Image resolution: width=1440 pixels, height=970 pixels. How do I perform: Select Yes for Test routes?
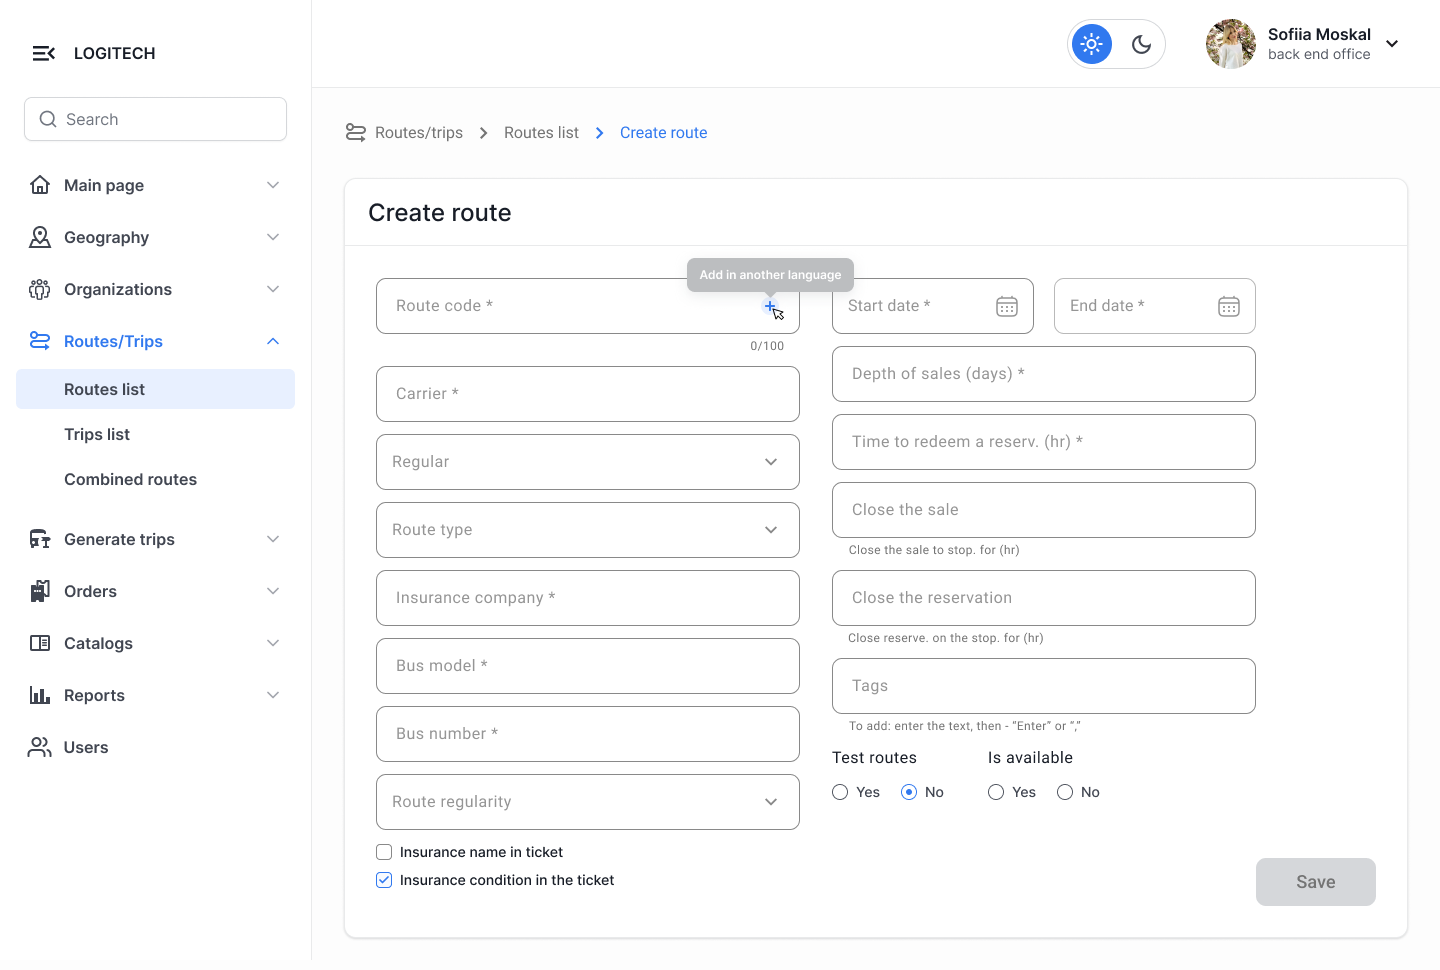point(840,791)
